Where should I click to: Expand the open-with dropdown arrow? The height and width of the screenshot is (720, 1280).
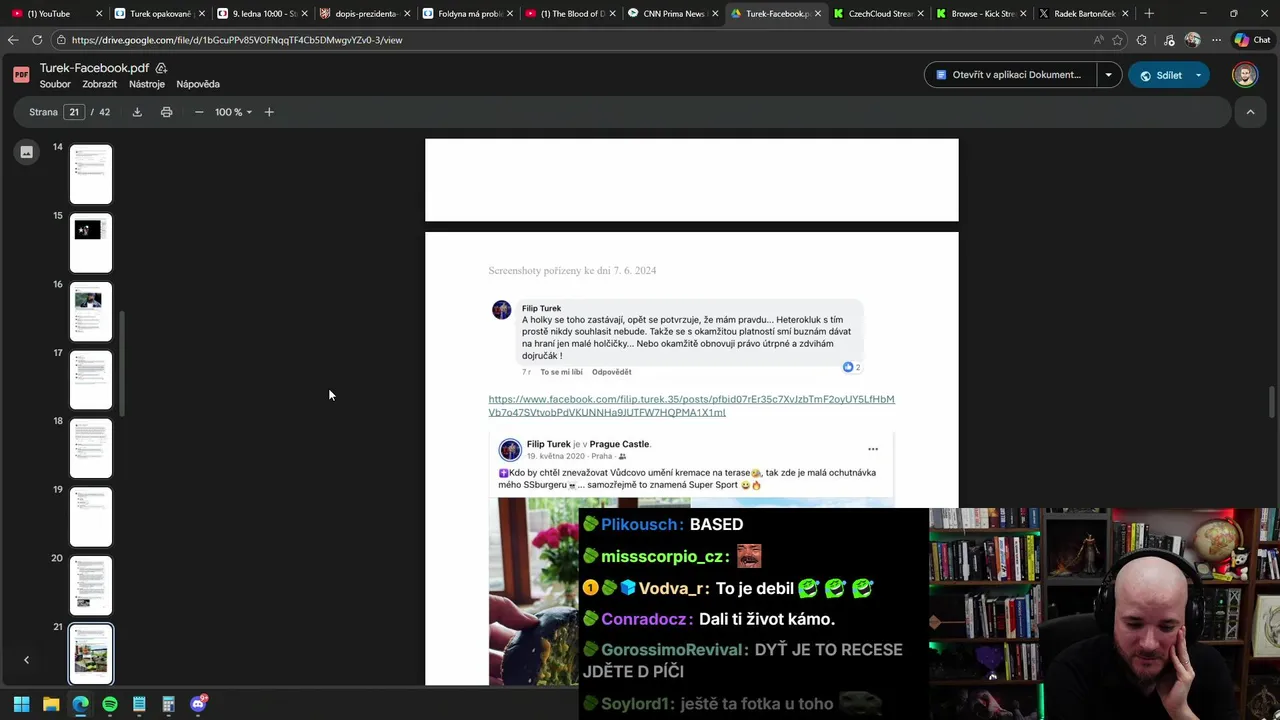tap(1108, 75)
